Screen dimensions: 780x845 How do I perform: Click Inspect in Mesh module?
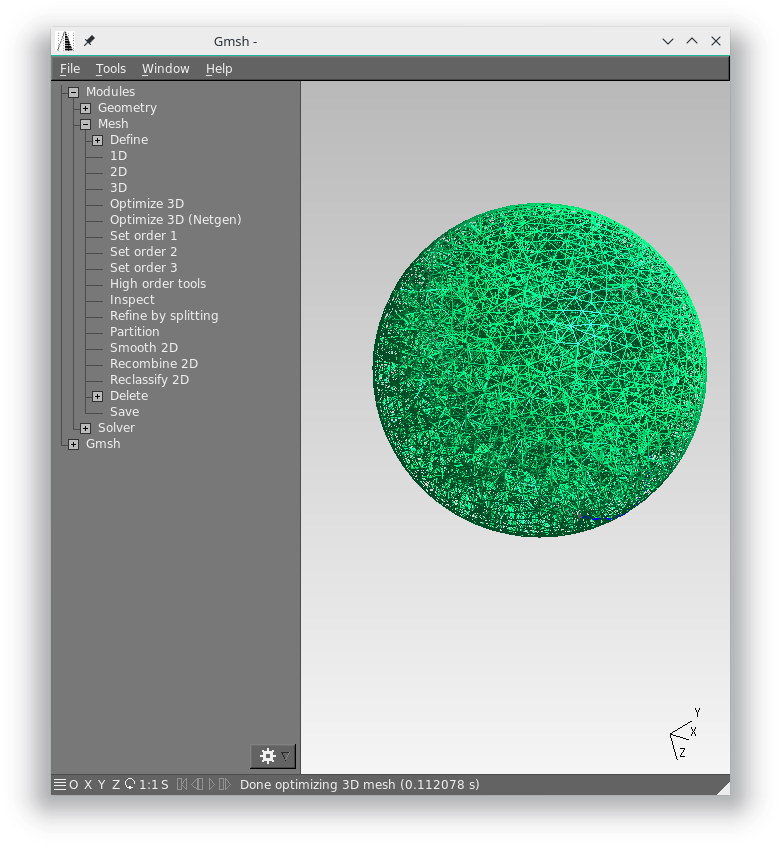point(132,300)
